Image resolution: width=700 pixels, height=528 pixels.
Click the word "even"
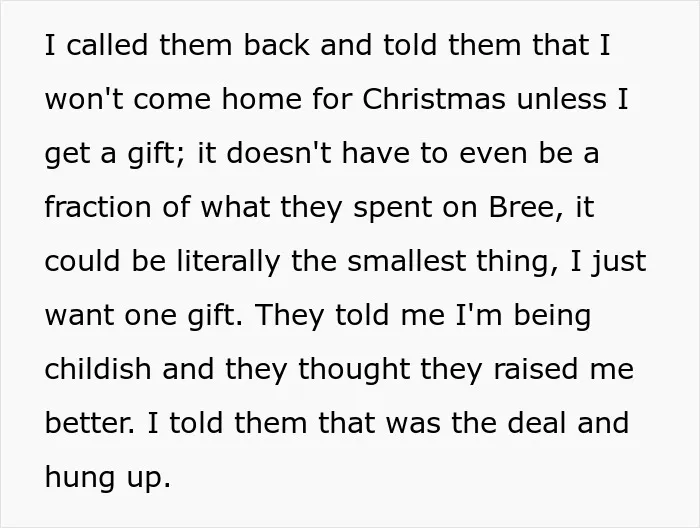click(493, 154)
